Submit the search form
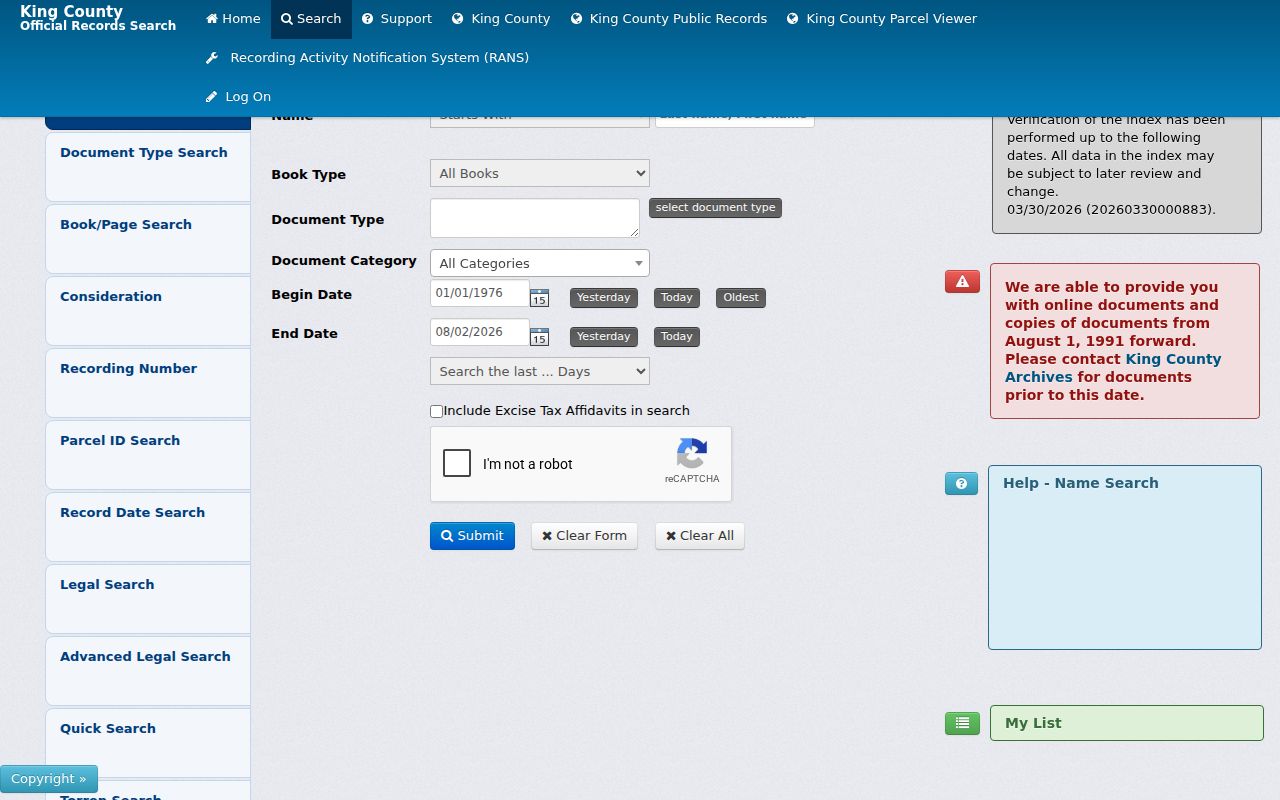 (473, 536)
